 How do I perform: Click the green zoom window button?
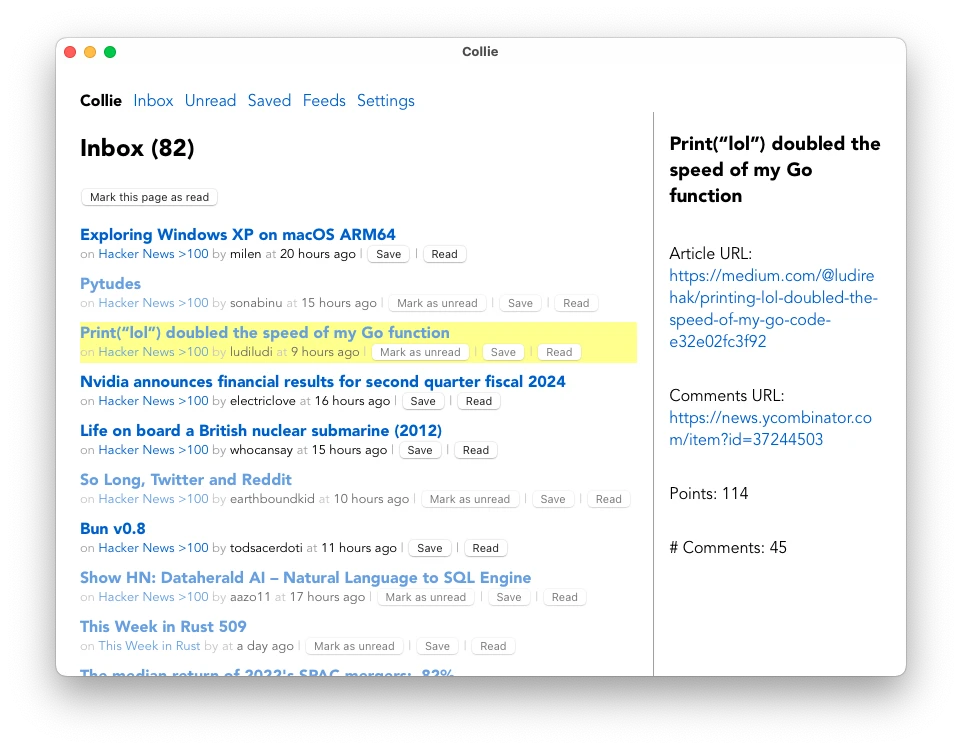[110, 52]
